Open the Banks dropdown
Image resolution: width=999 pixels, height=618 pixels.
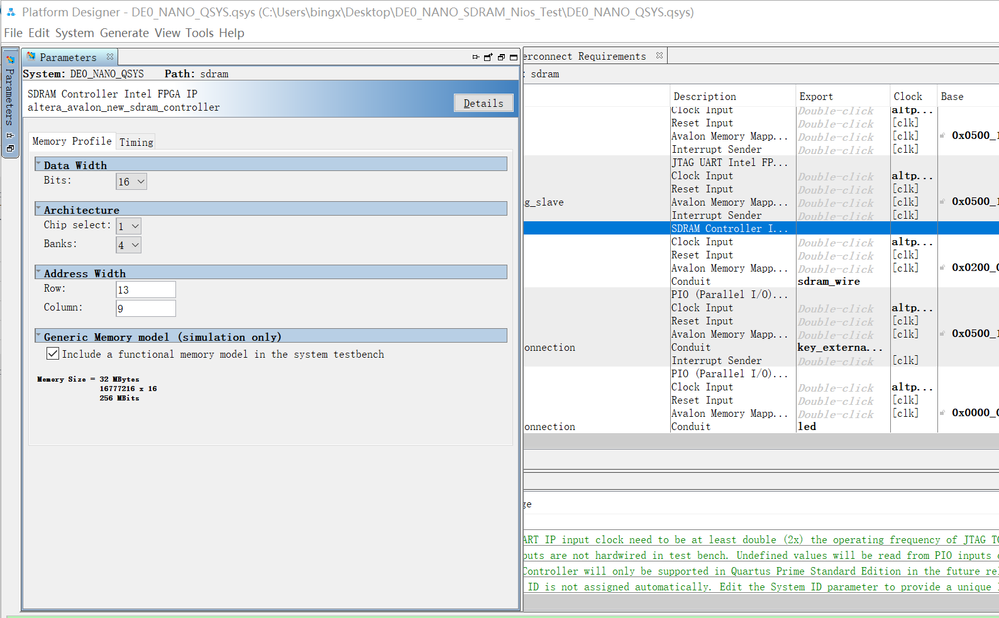[128, 244]
